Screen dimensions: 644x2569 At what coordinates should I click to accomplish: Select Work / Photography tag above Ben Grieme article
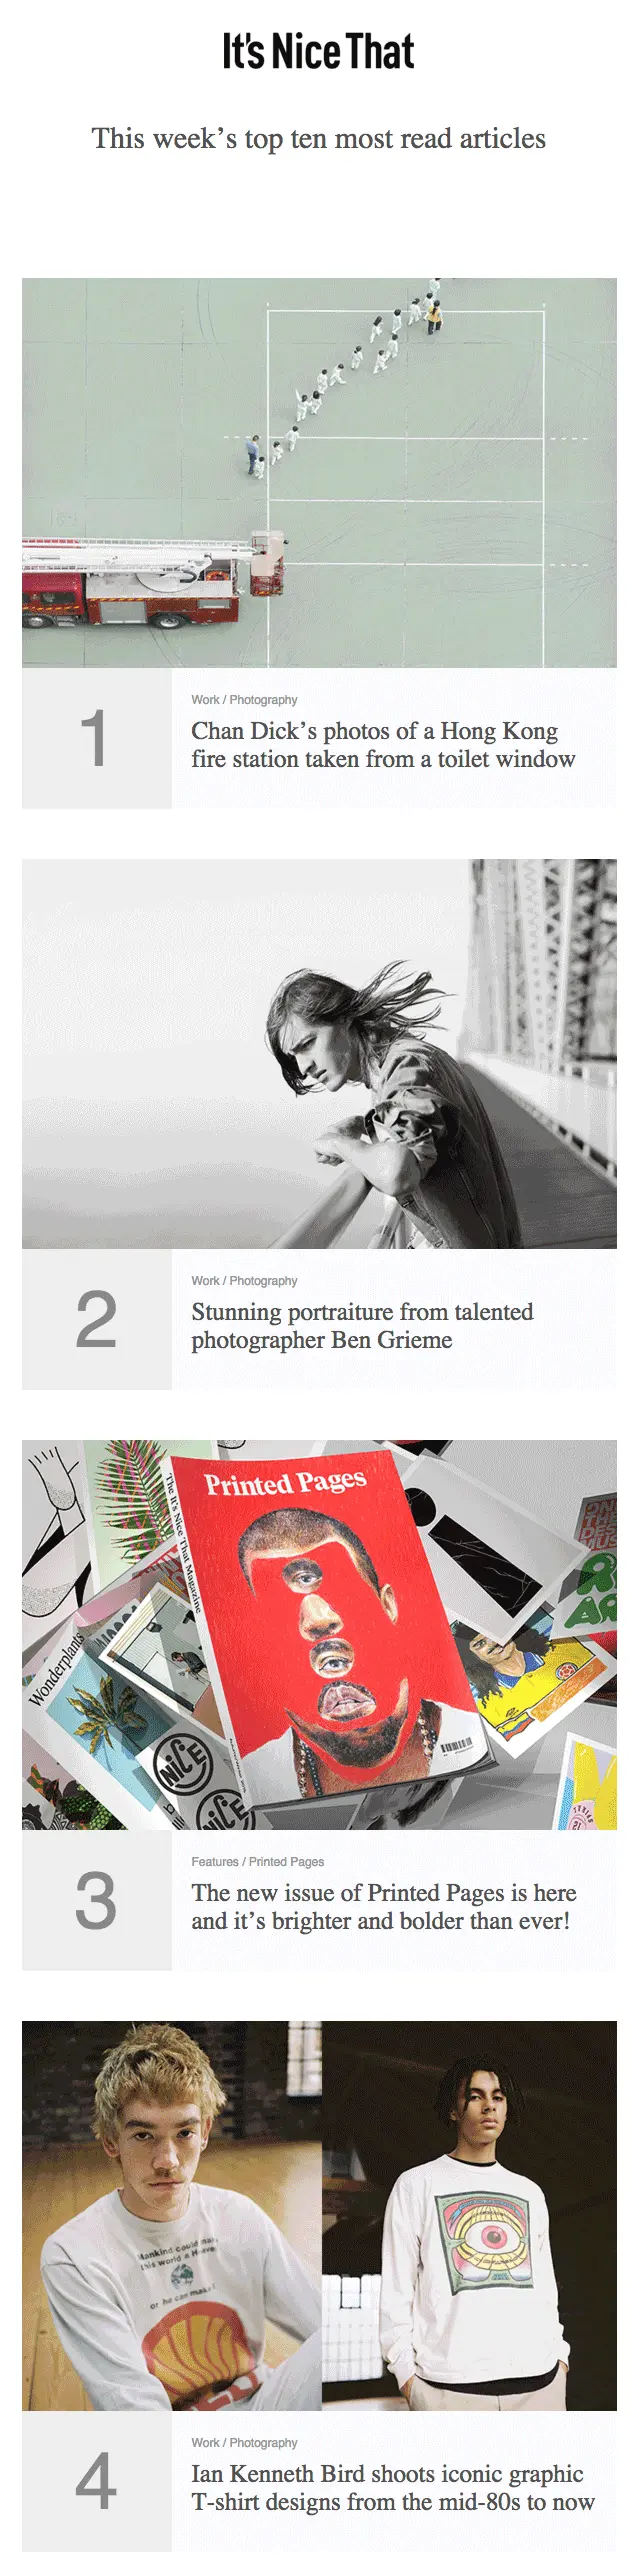tap(244, 1281)
